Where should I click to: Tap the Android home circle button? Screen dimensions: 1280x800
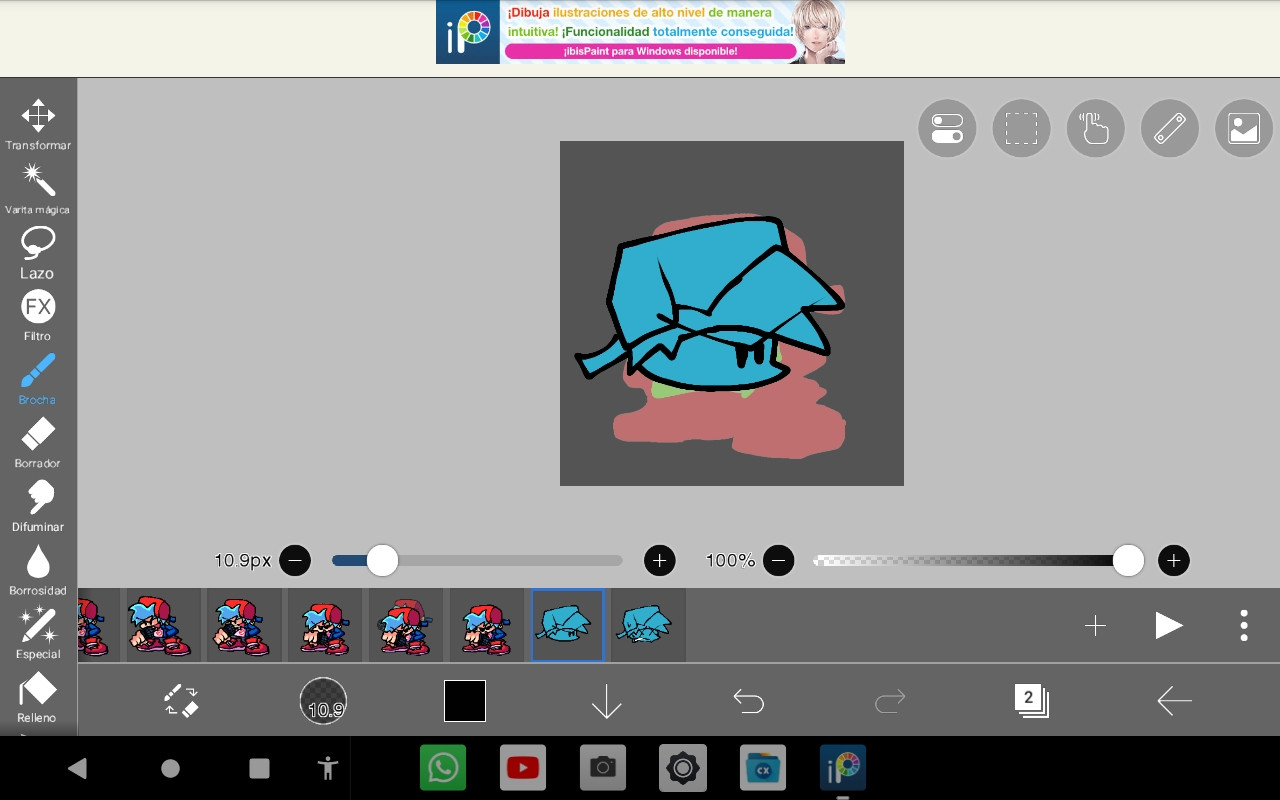pyautogui.click(x=170, y=768)
